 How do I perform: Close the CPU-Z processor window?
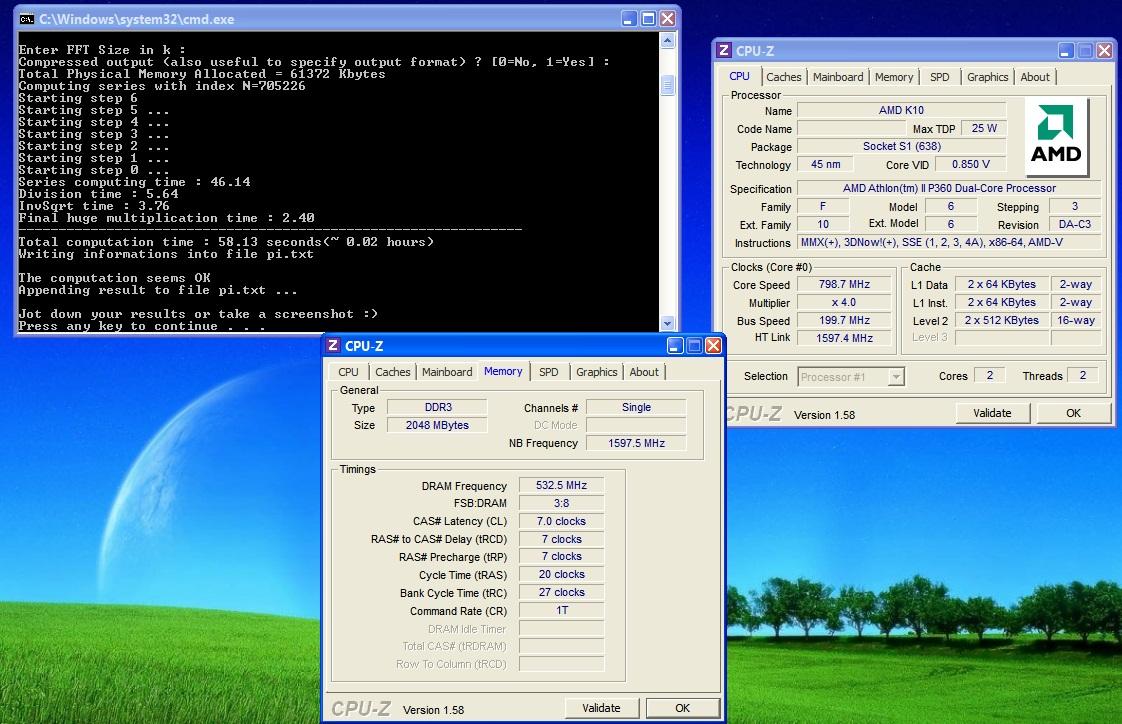click(x=1105, y=50)
